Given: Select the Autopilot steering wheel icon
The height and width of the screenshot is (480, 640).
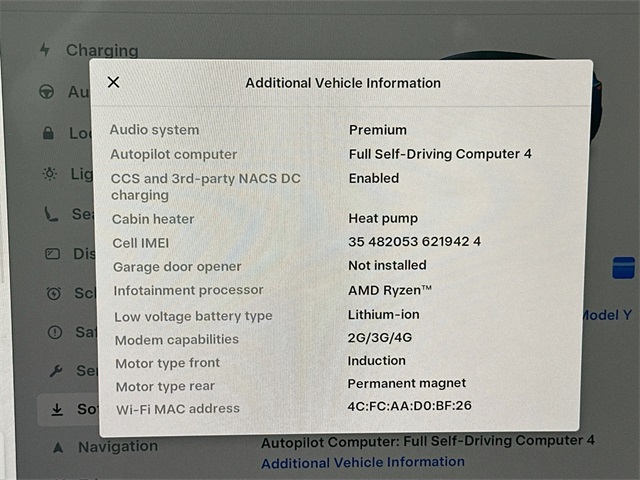Looking at the screenshot, I should [47, 91].
